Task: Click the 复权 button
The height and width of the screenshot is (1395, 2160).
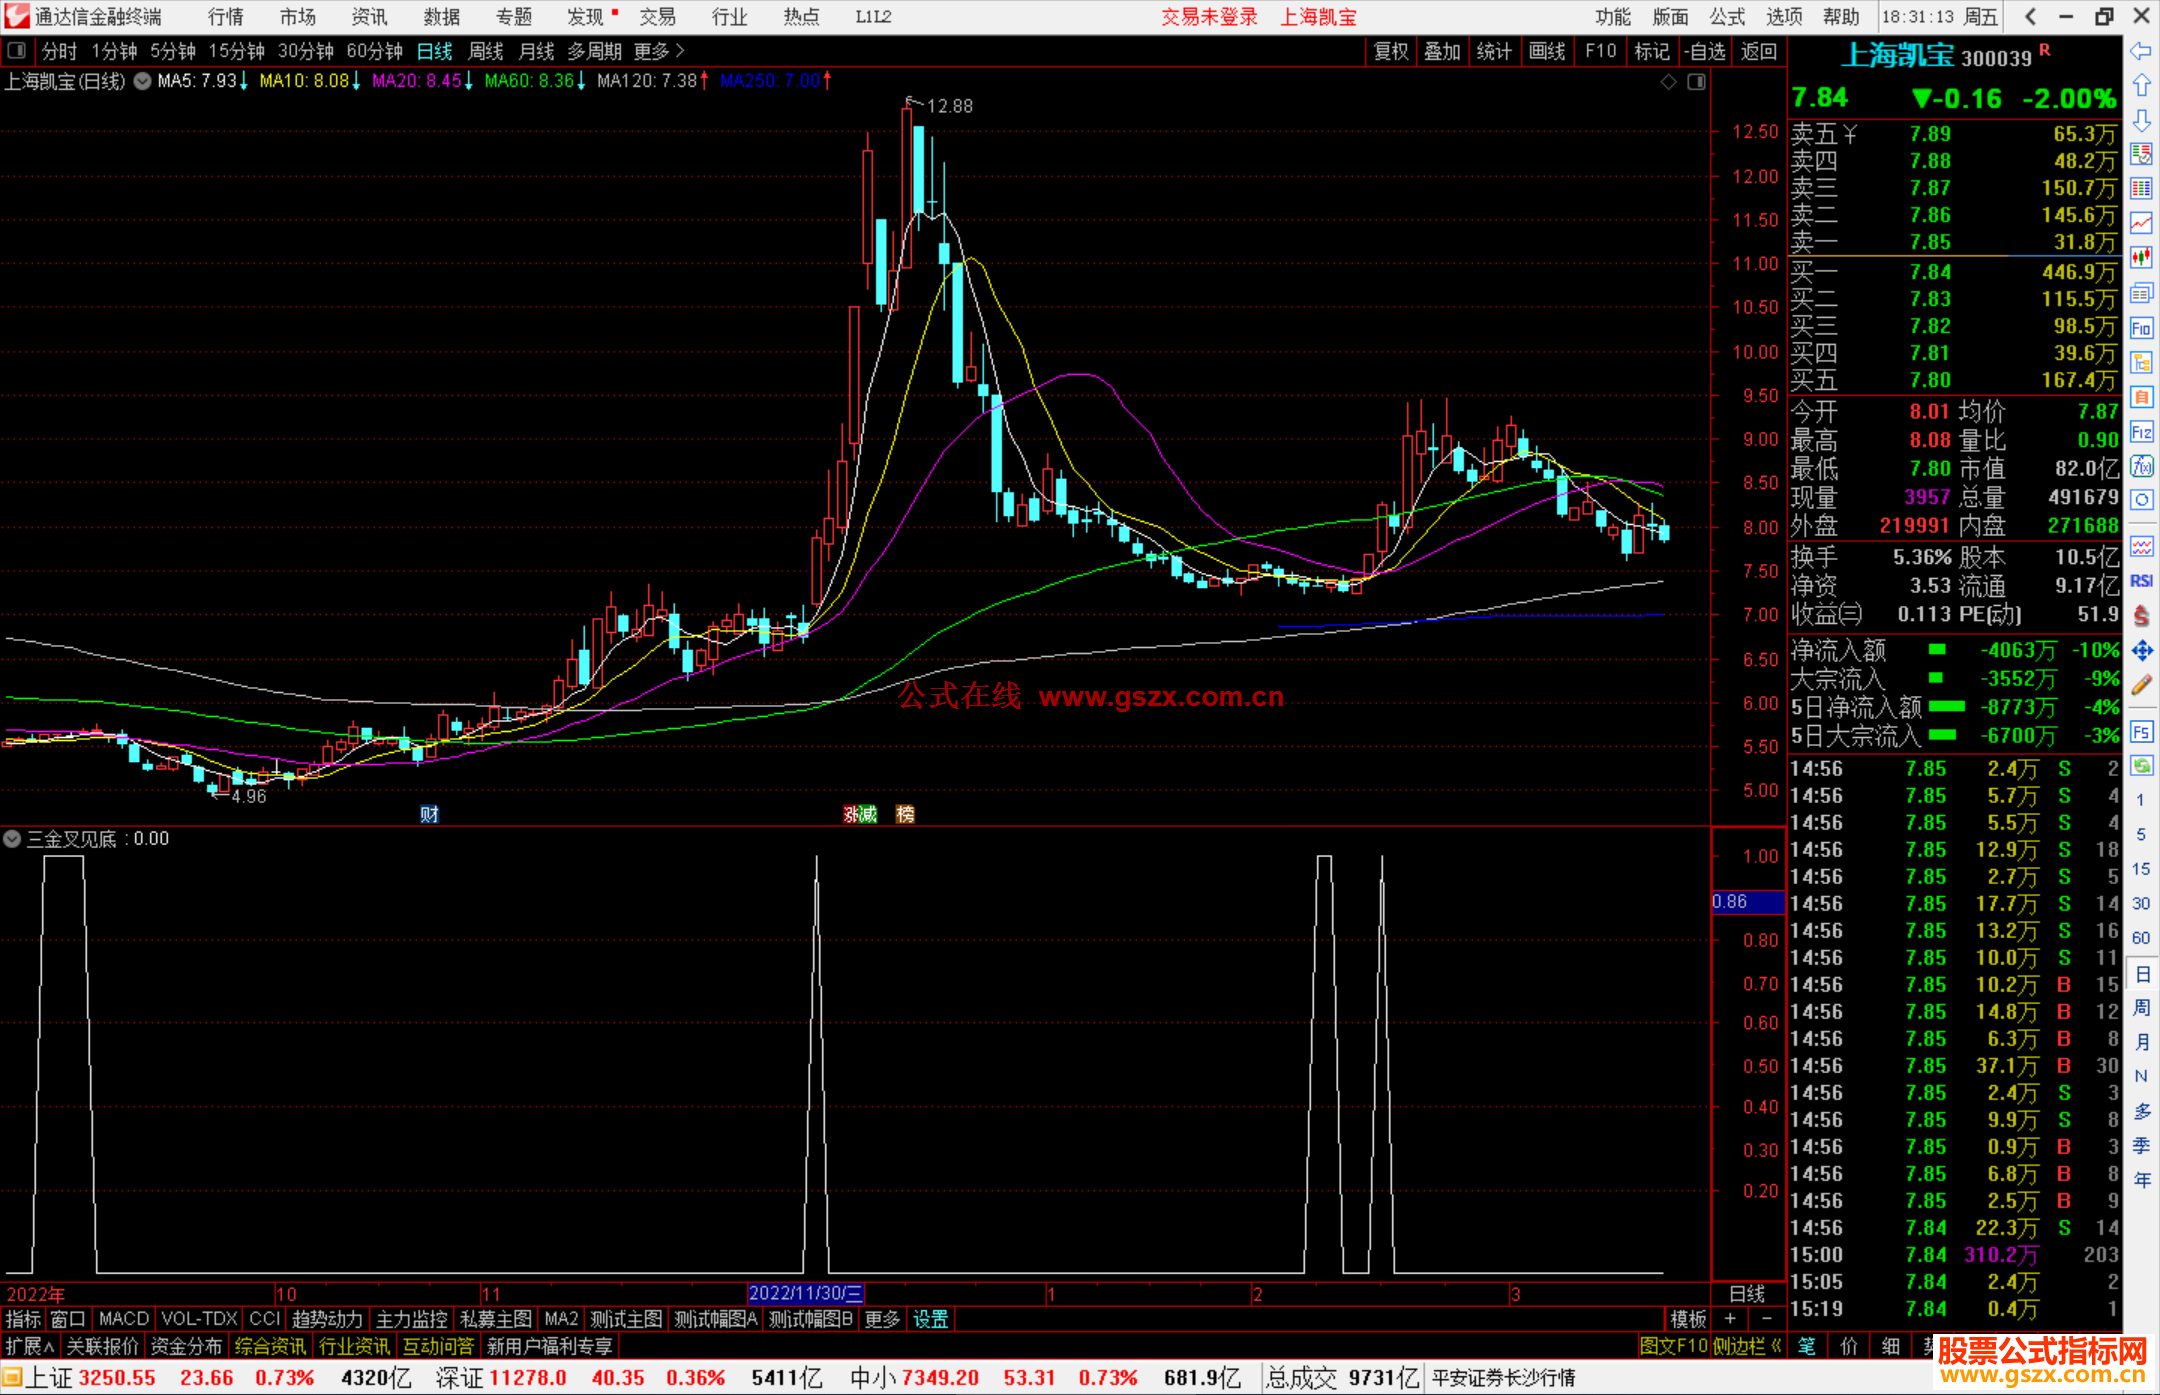Action: [x=1390, y=51]
